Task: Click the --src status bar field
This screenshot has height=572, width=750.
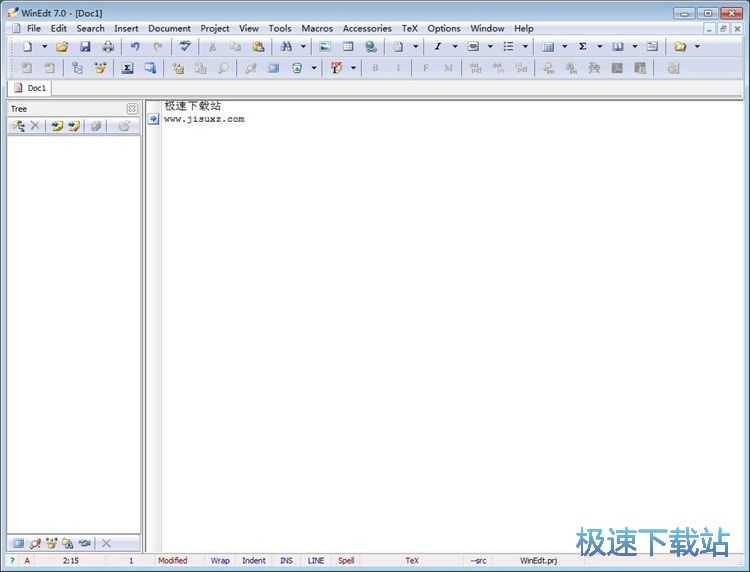Action: coord(478,561)
